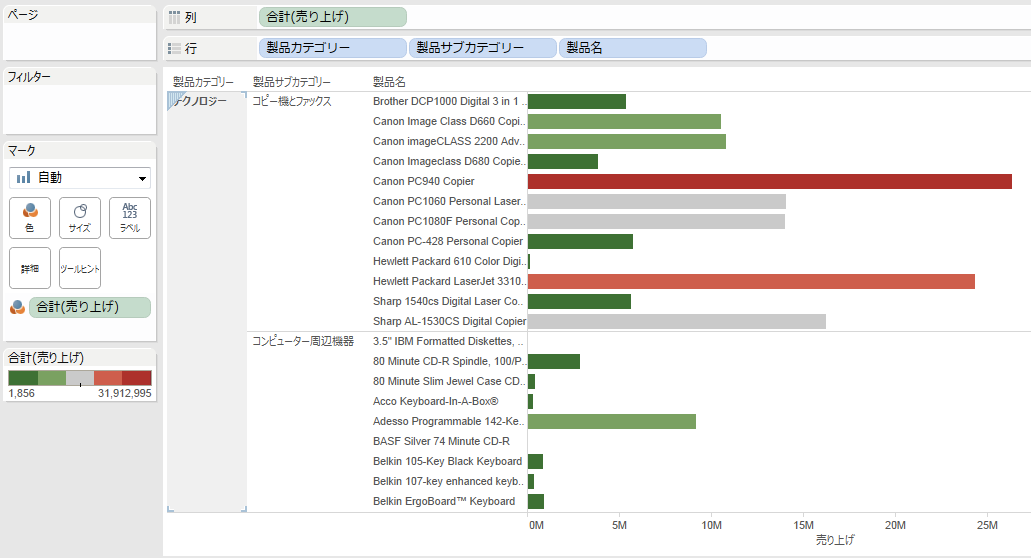Click the ページ shelf header
The image size is (1031, 558).
coord(23,14)
